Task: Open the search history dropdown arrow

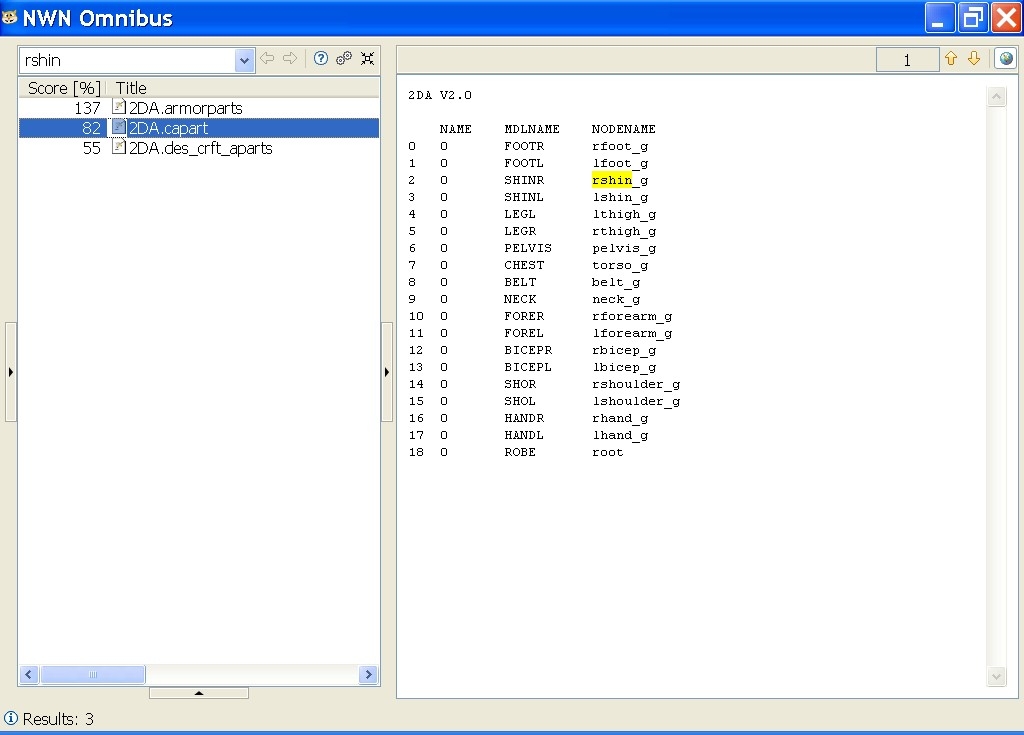Action: (245, 61)
